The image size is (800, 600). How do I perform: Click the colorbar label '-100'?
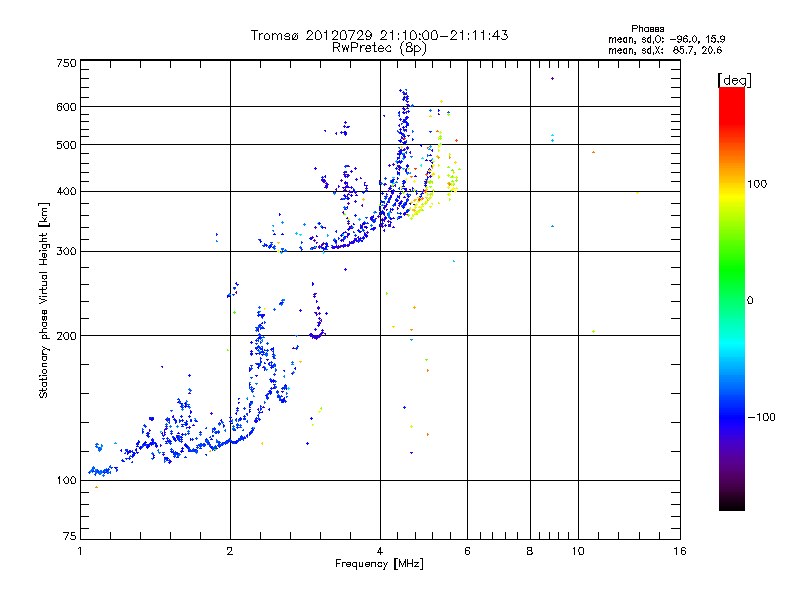(x=761, y=417)
